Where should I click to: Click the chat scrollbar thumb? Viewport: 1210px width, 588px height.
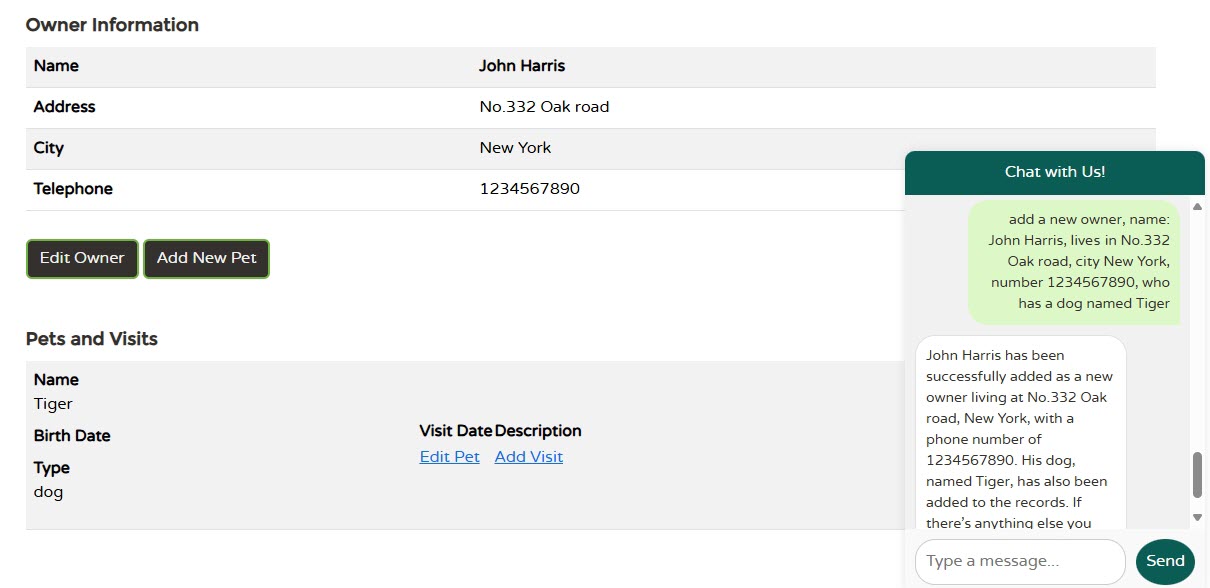1197,475
